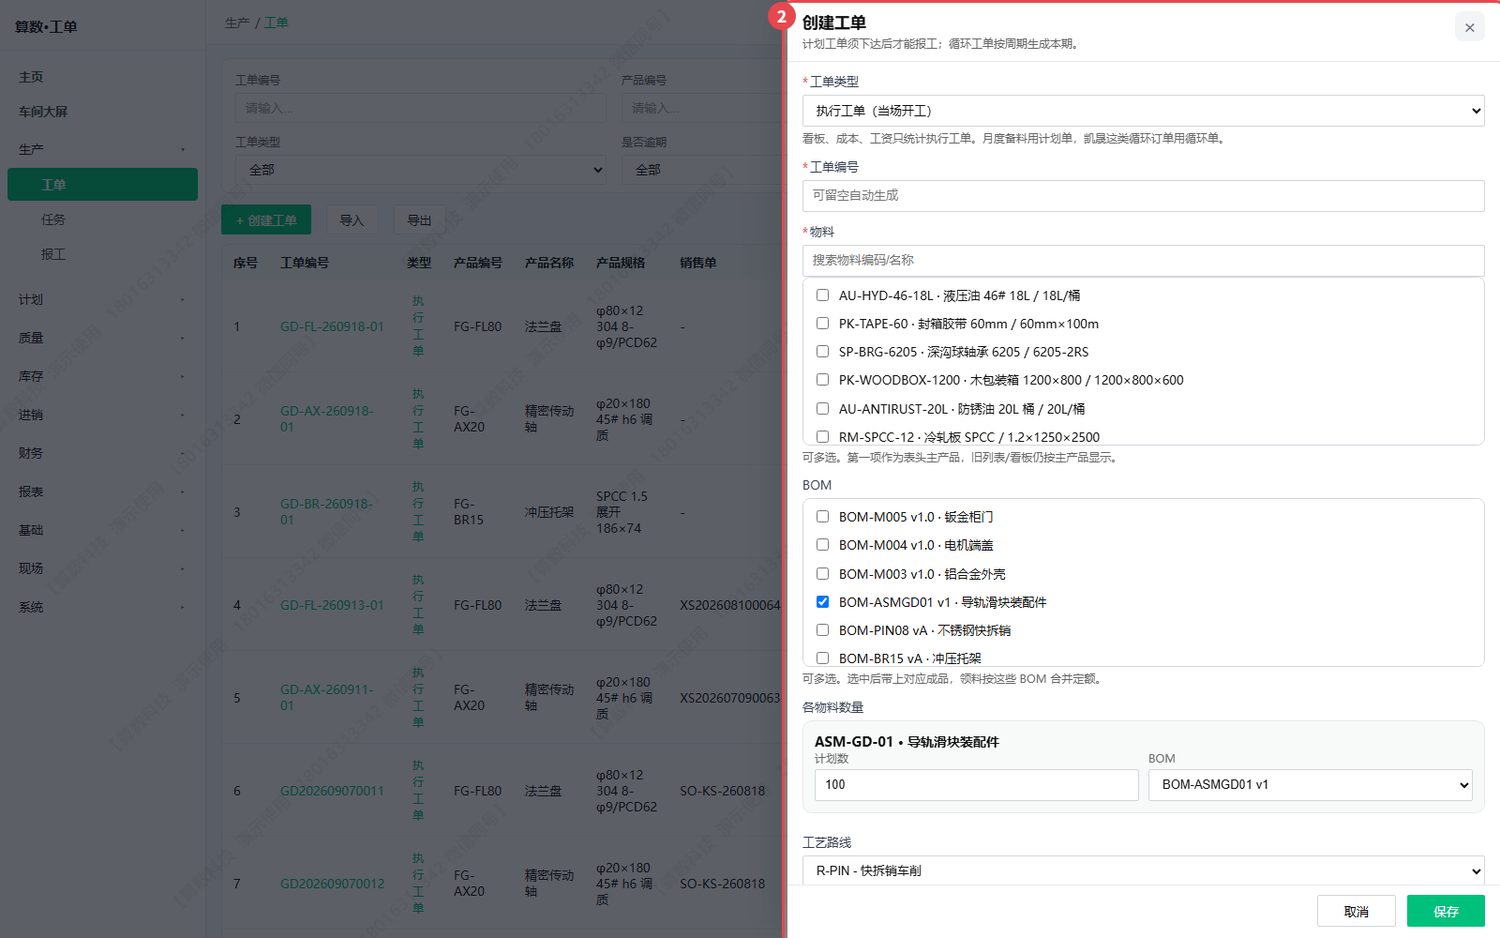The width and height of the screenshot is (1500, 938).
Task: Click the 销售单 column header
Action: pyautogui.click(x=698, y=263)
